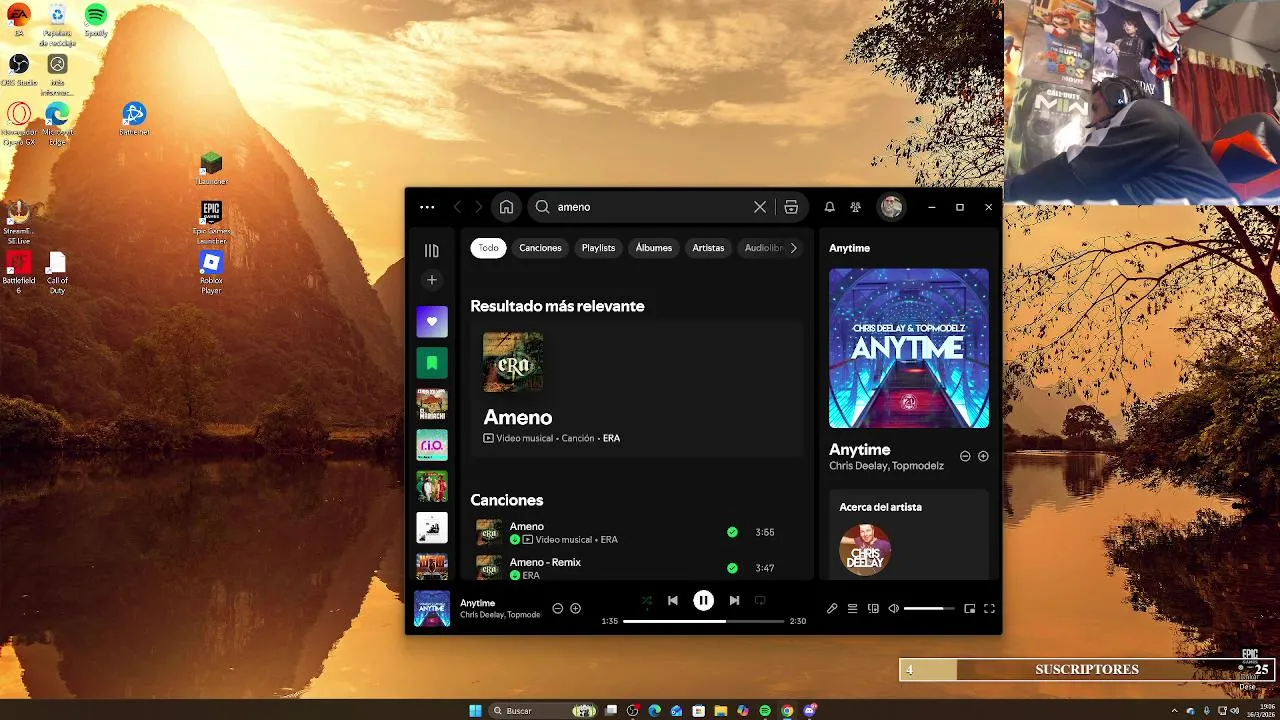Clear the search text with the X
This screenshot has width=1280, height=720.
(x=760, y=207)
